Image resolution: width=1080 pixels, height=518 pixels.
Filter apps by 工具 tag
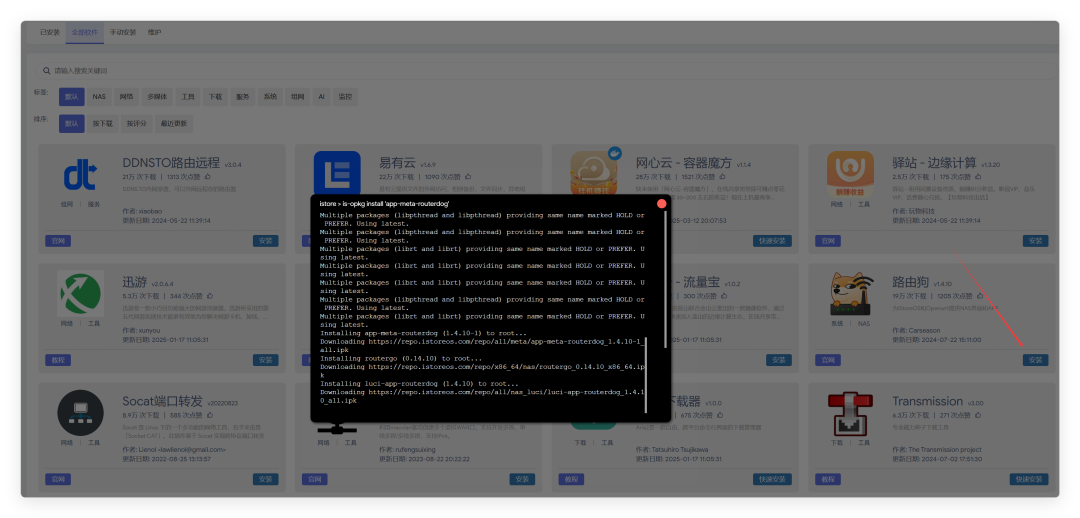click(188, 97)
